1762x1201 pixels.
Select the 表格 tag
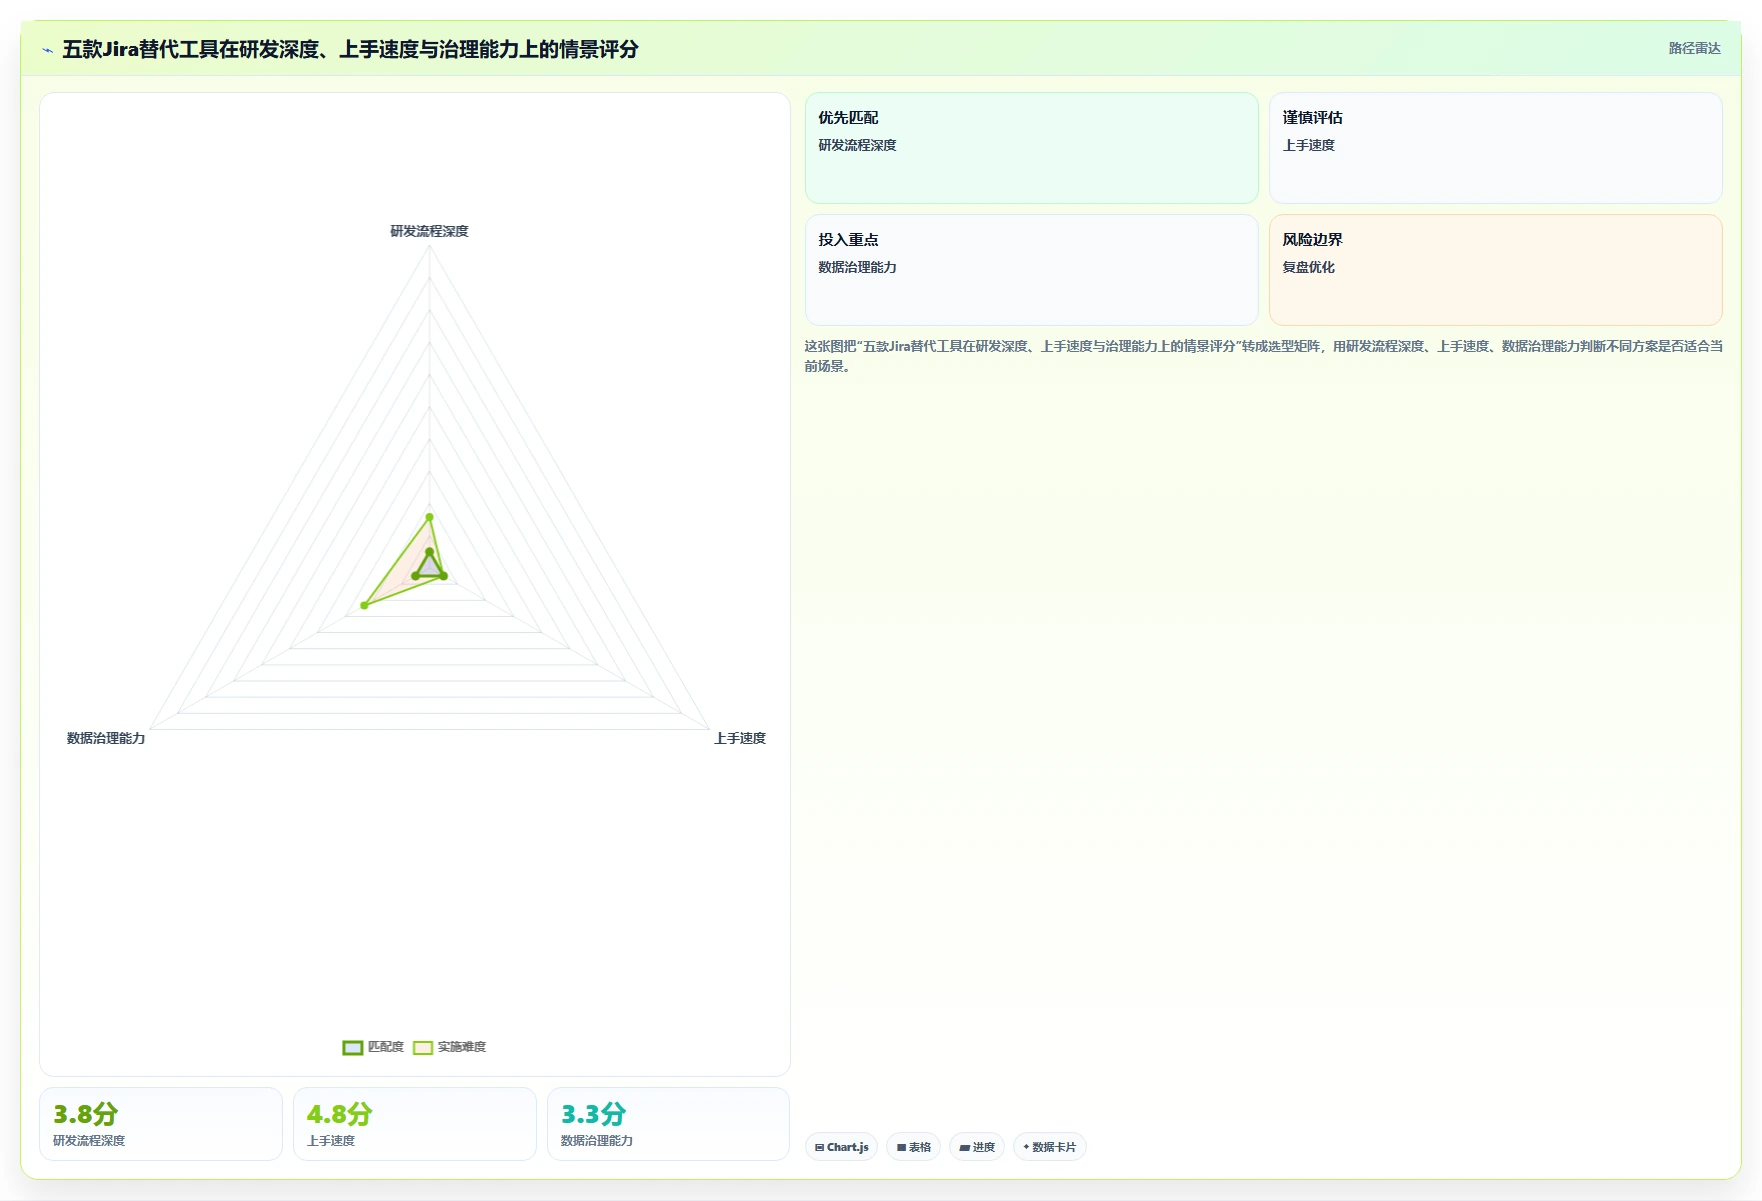pyautogui.click(x=913, y=1147)
